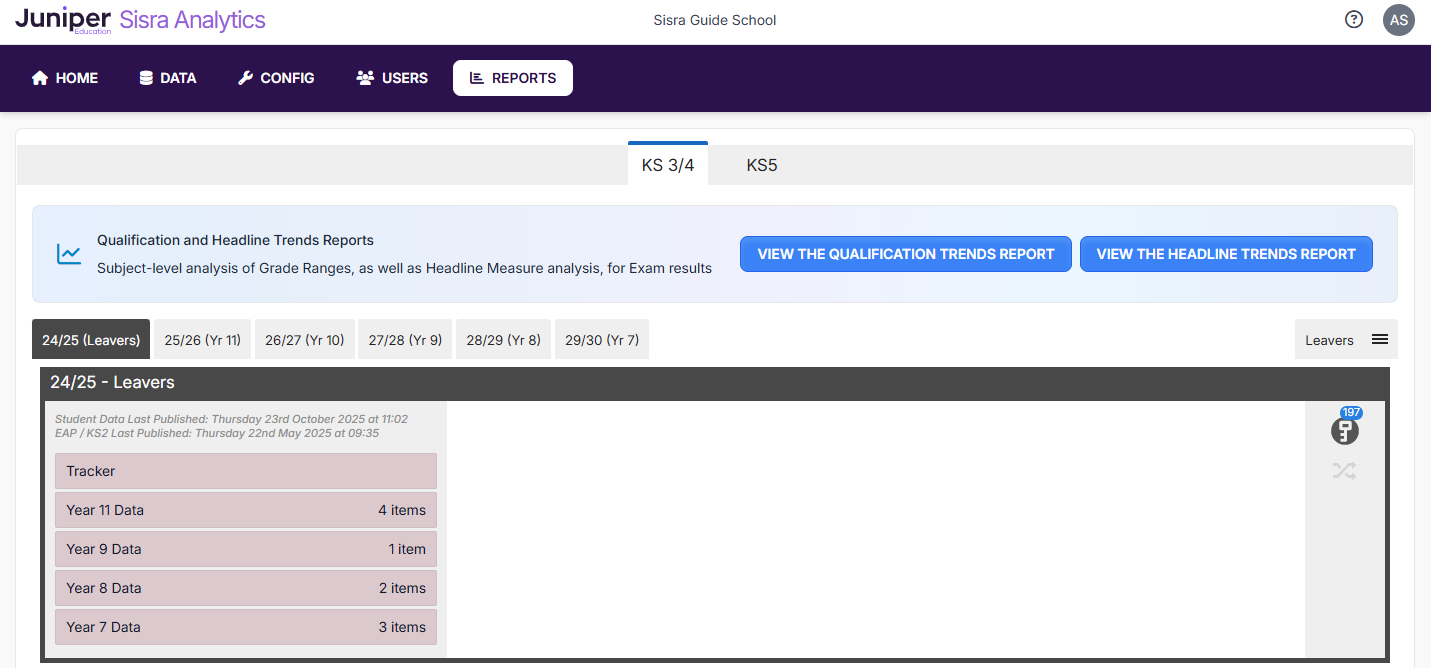Open the CONFIG menu

276,78
